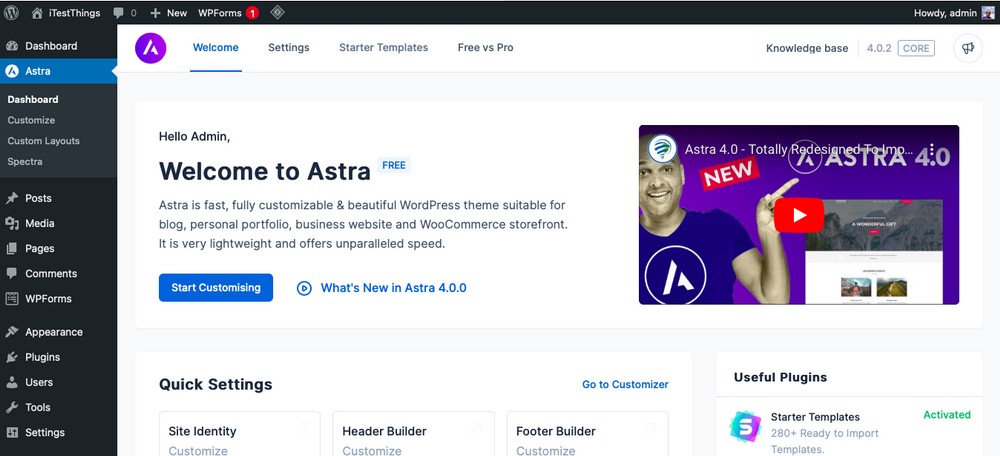Click the arrow on Header Builder card

[x=476, y=428]
